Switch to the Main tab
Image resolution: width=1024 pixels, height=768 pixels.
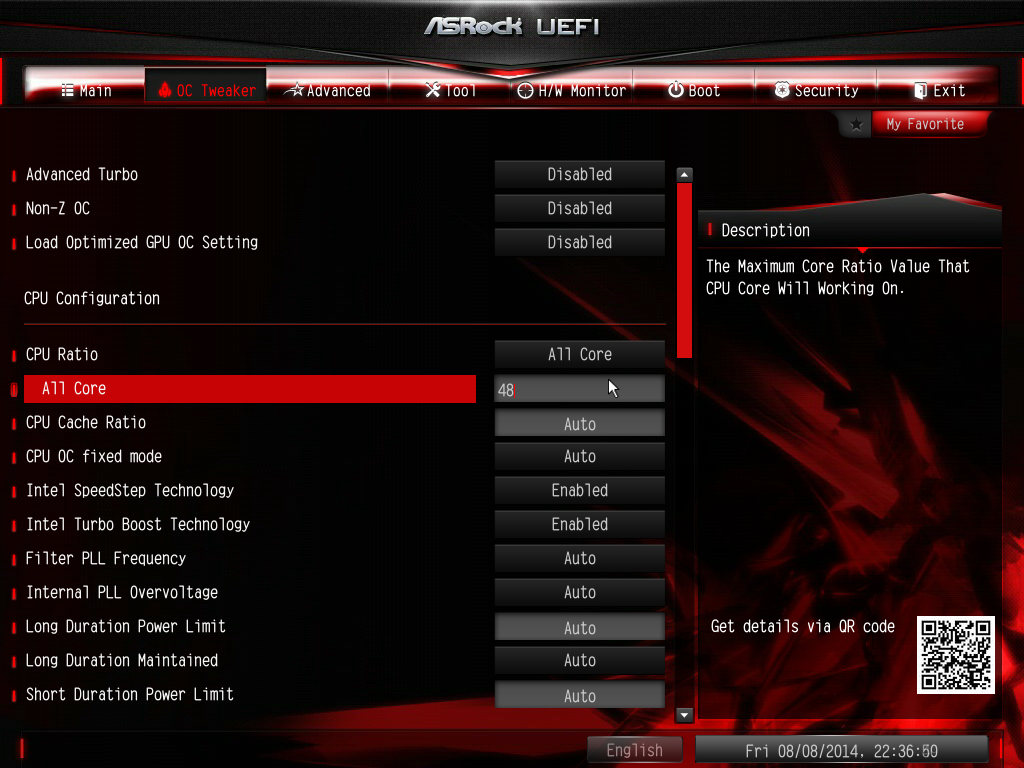pos(86,90)
